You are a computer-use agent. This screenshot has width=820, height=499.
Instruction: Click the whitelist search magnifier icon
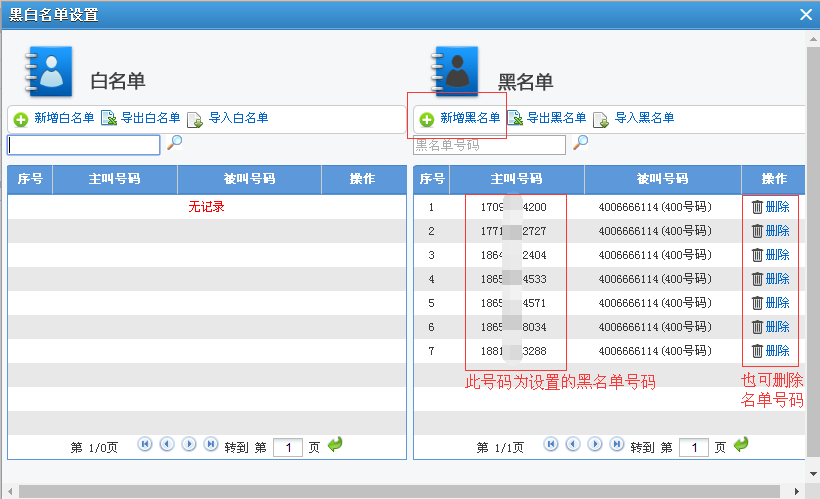tap(174, 143)
